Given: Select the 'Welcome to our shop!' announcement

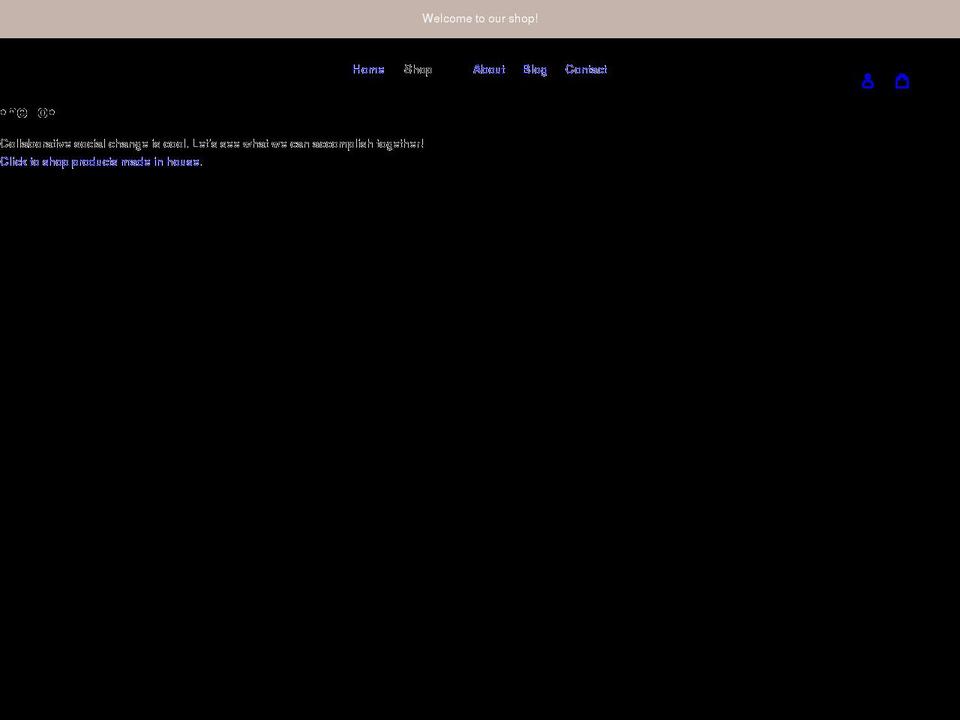Looking at the screenshot, I should [480, 19].
